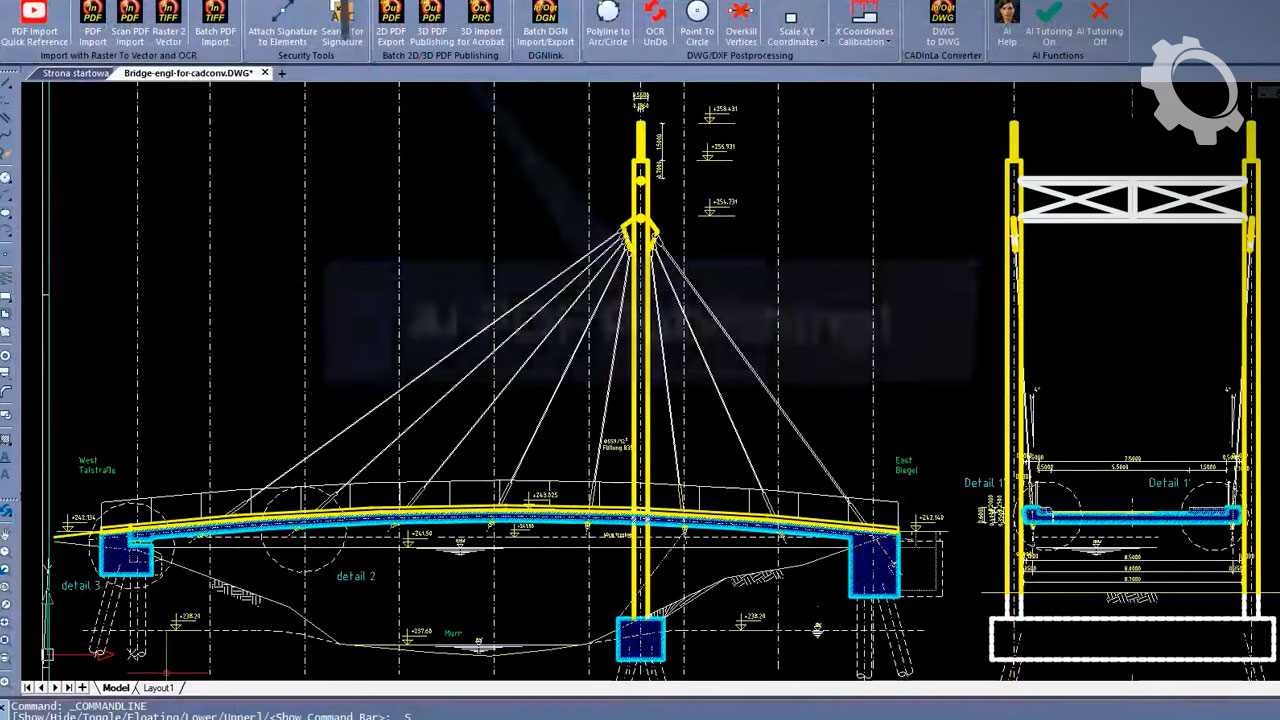Expand the X Coordinates Calibration dropdown
This screenshot has height=720, width=1280.
pyautogui.click(x=889, y=43)
